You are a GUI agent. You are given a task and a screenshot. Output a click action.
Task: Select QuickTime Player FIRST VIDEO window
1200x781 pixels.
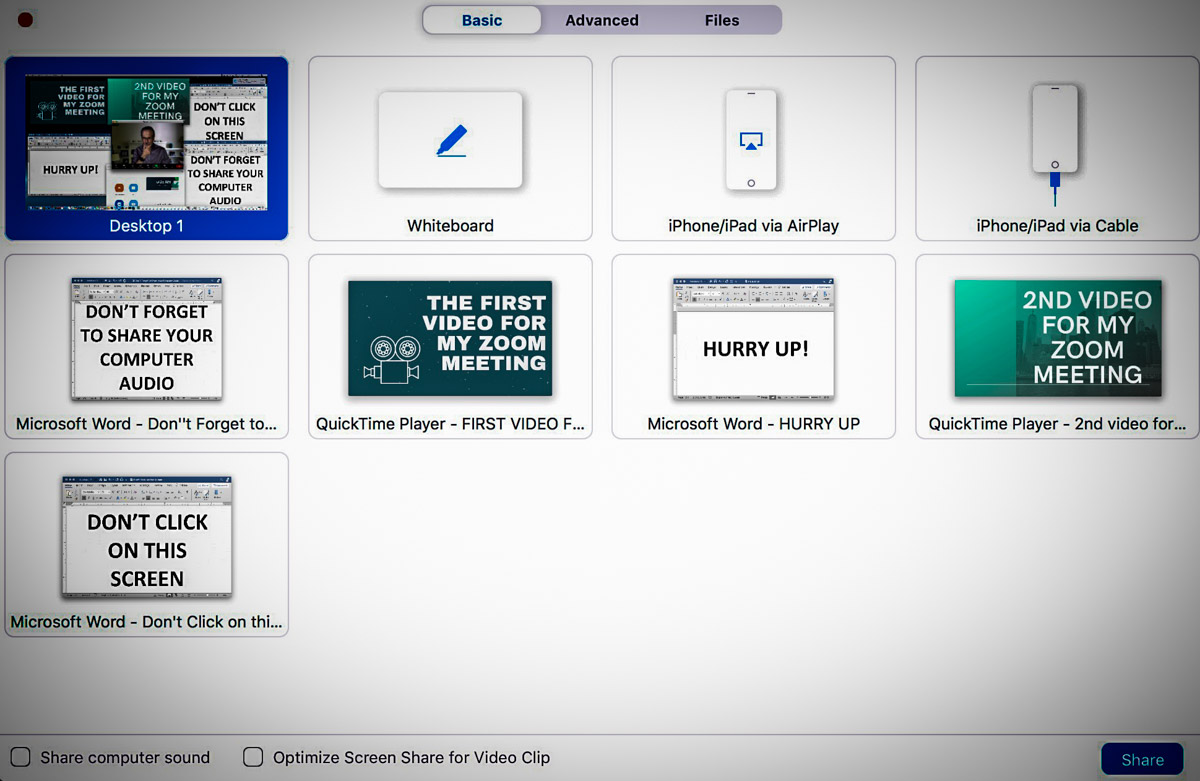coord(450,338)
